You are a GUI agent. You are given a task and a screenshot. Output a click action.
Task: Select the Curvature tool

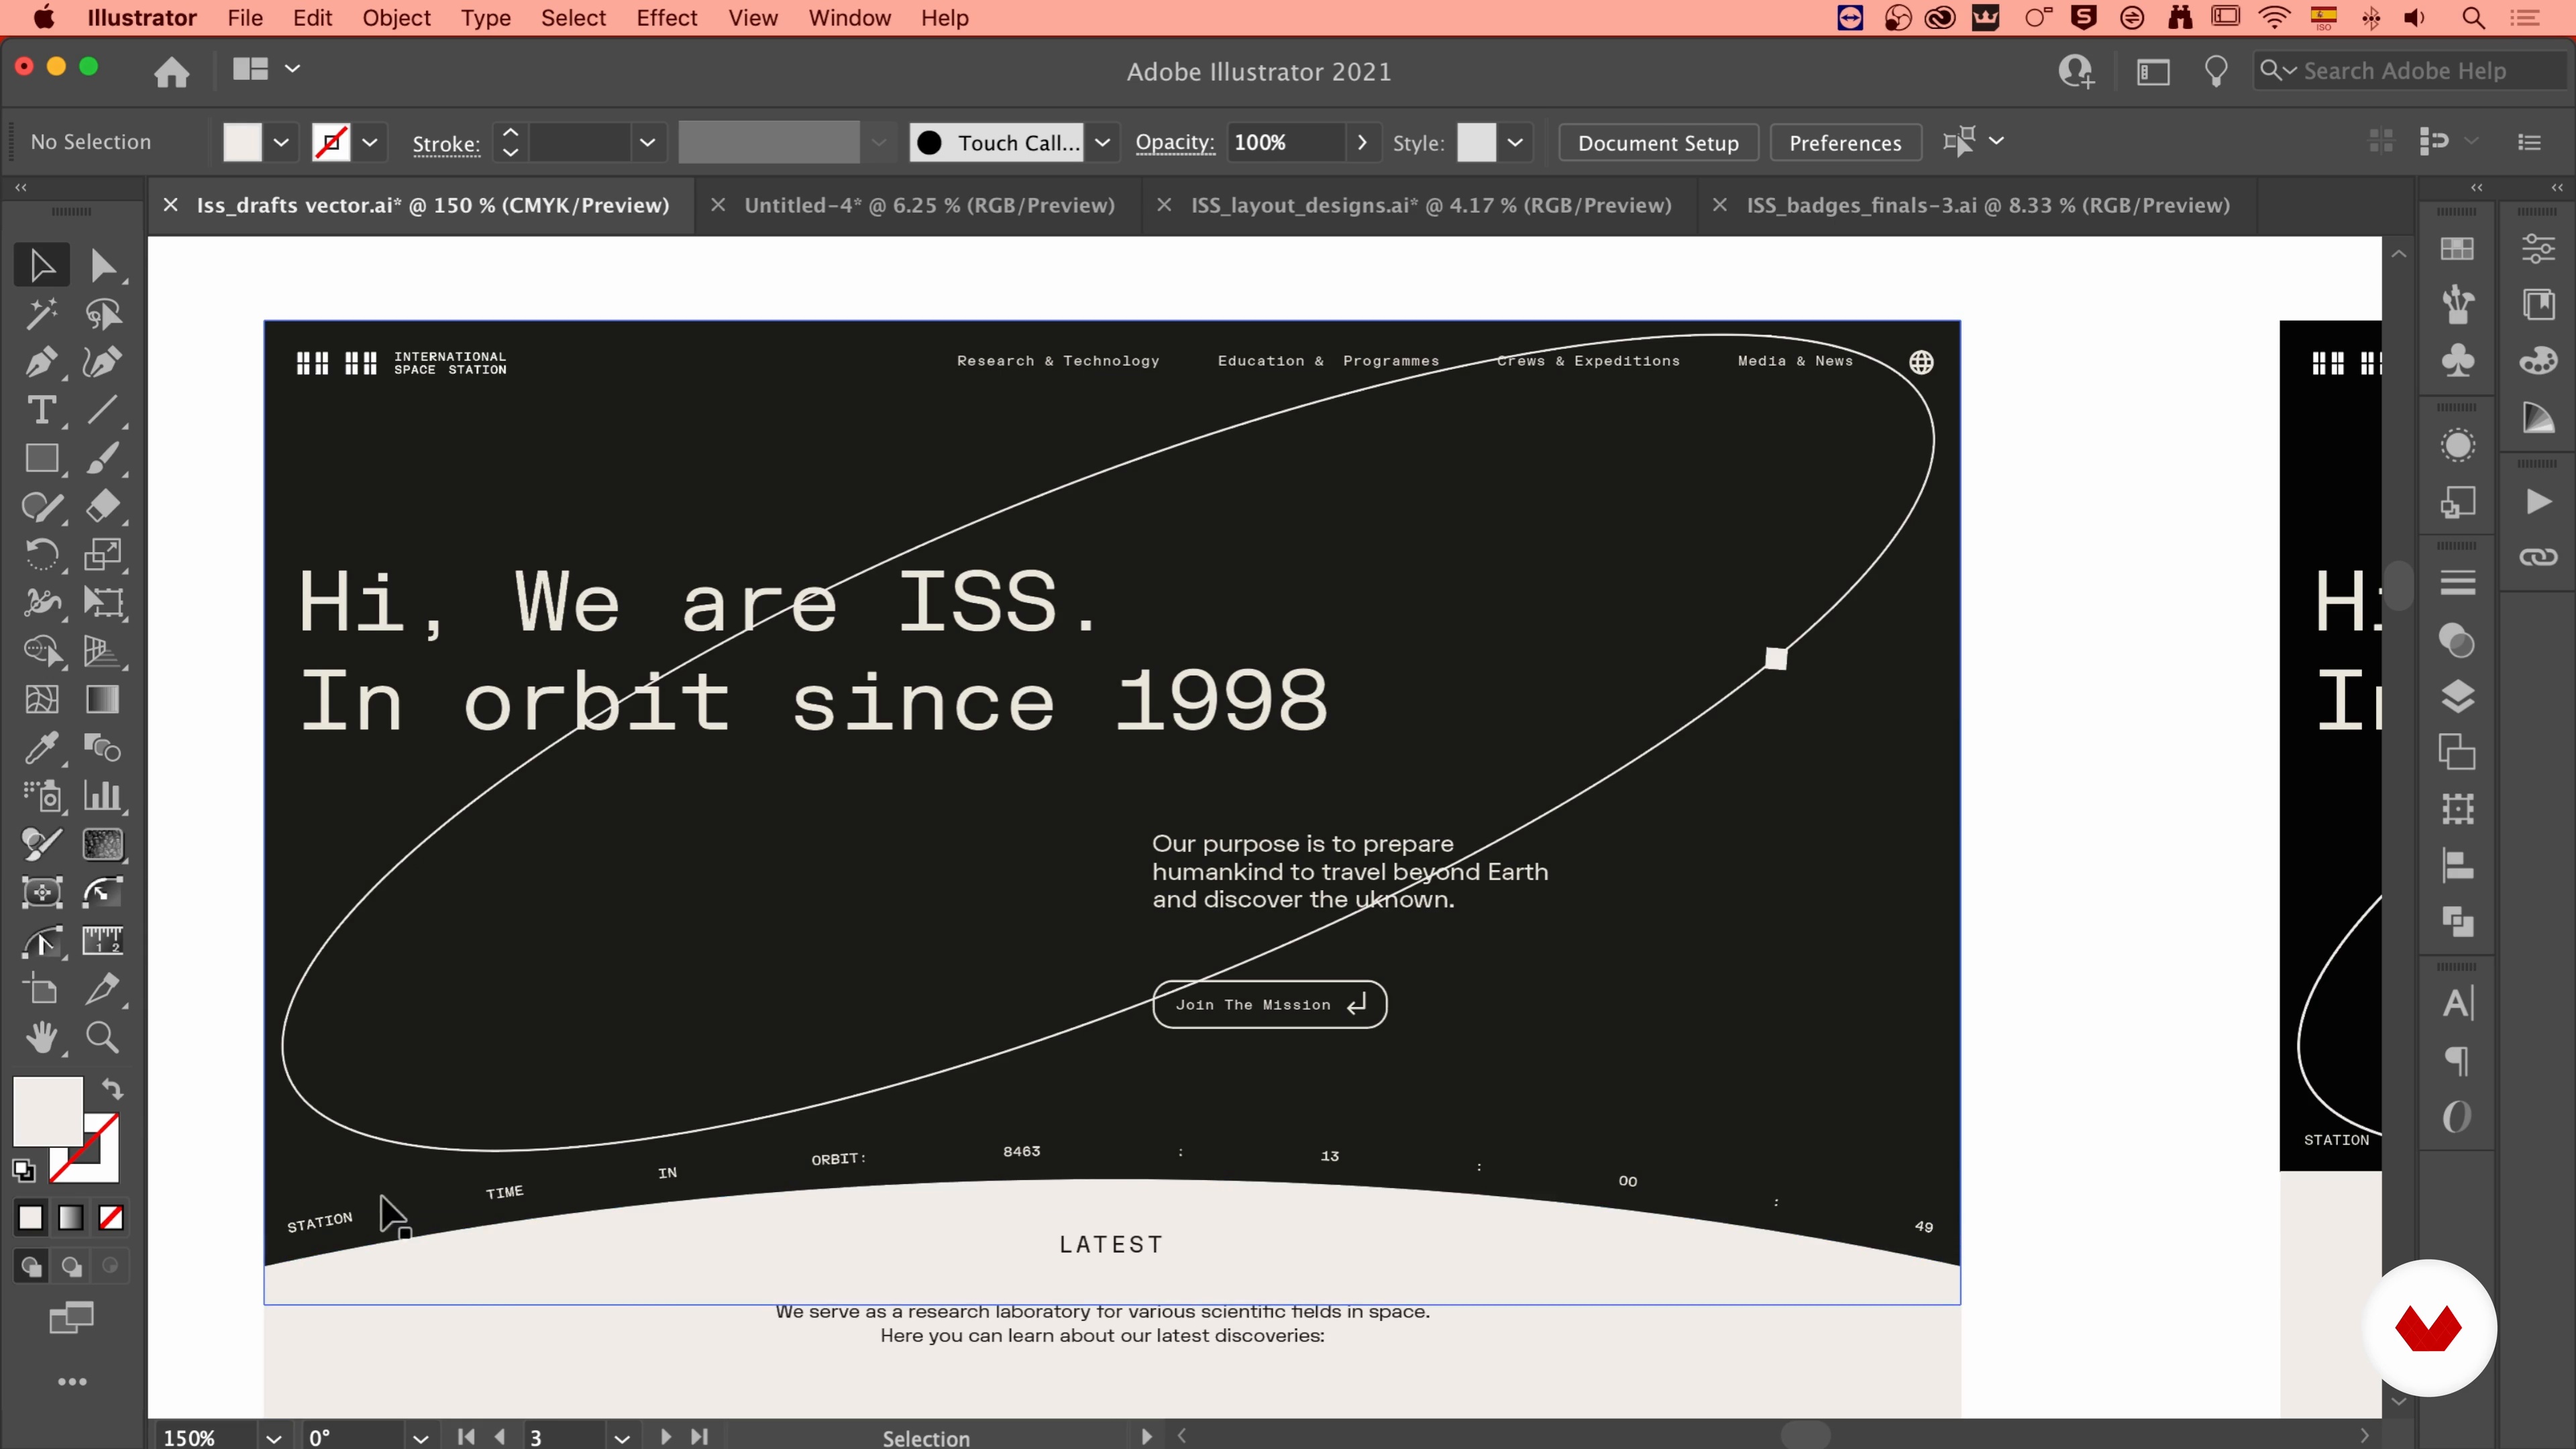[x=103, y=362]
